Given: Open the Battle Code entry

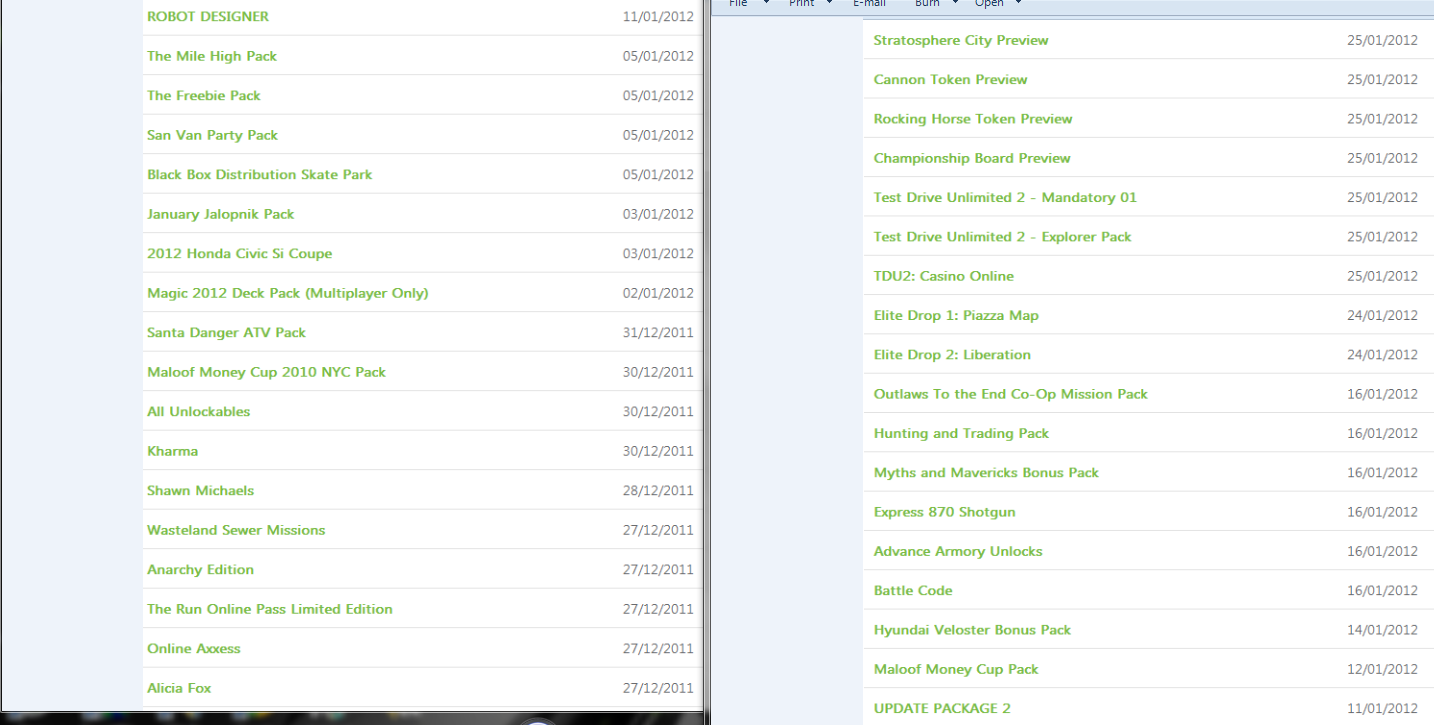Looking at the screenshot, I should pos(913,591).
